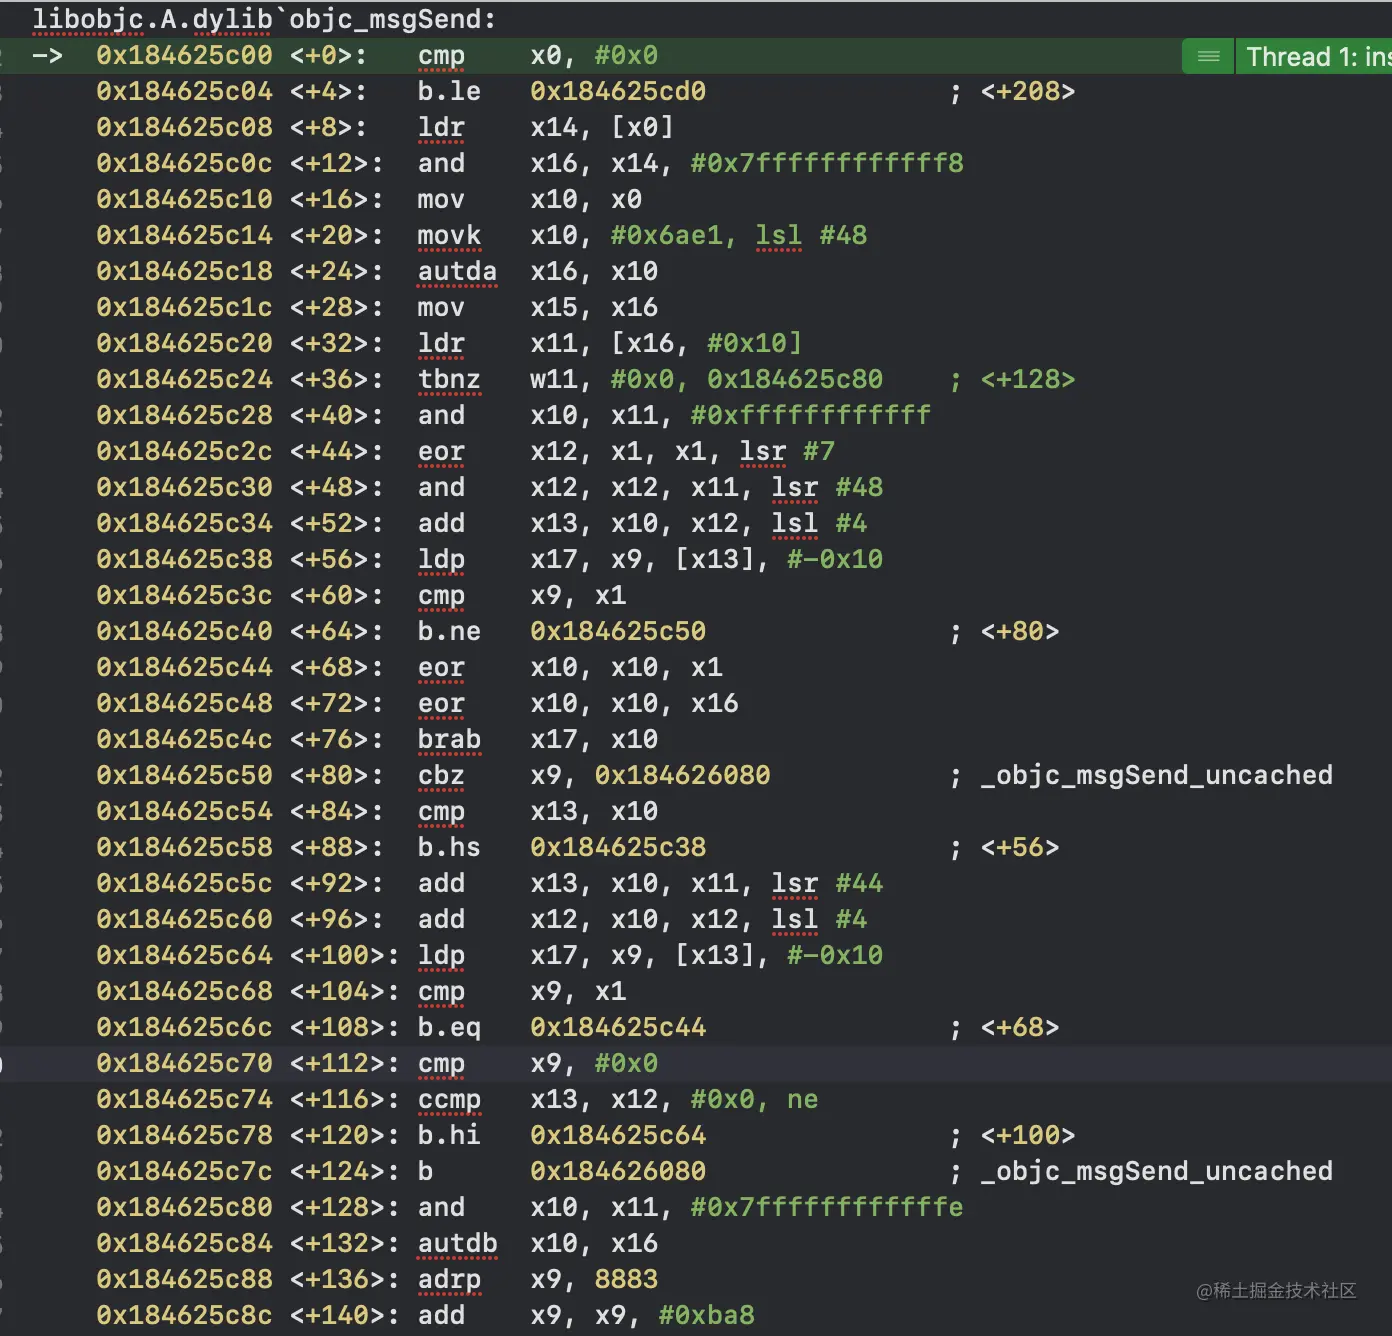Viewport: 1392px width, 1336px height.
Task: Select address 0x184625c54 at offset +84
Action: [184, 812]
